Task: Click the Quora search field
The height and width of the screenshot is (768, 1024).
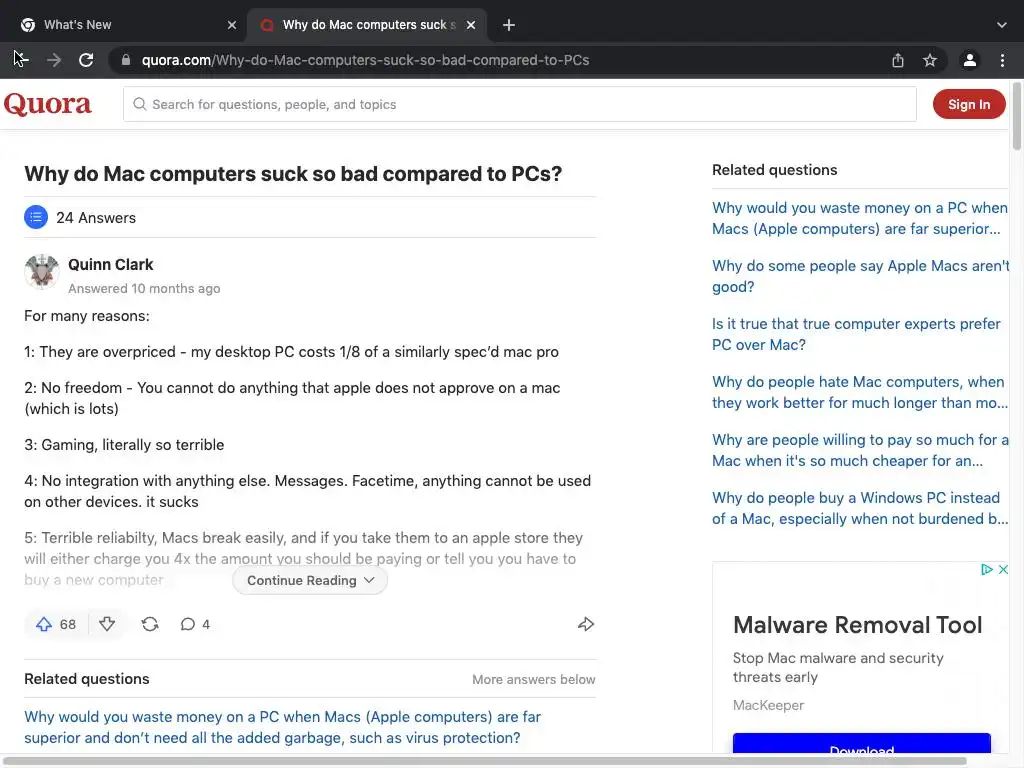Action: tap(520, 104)
